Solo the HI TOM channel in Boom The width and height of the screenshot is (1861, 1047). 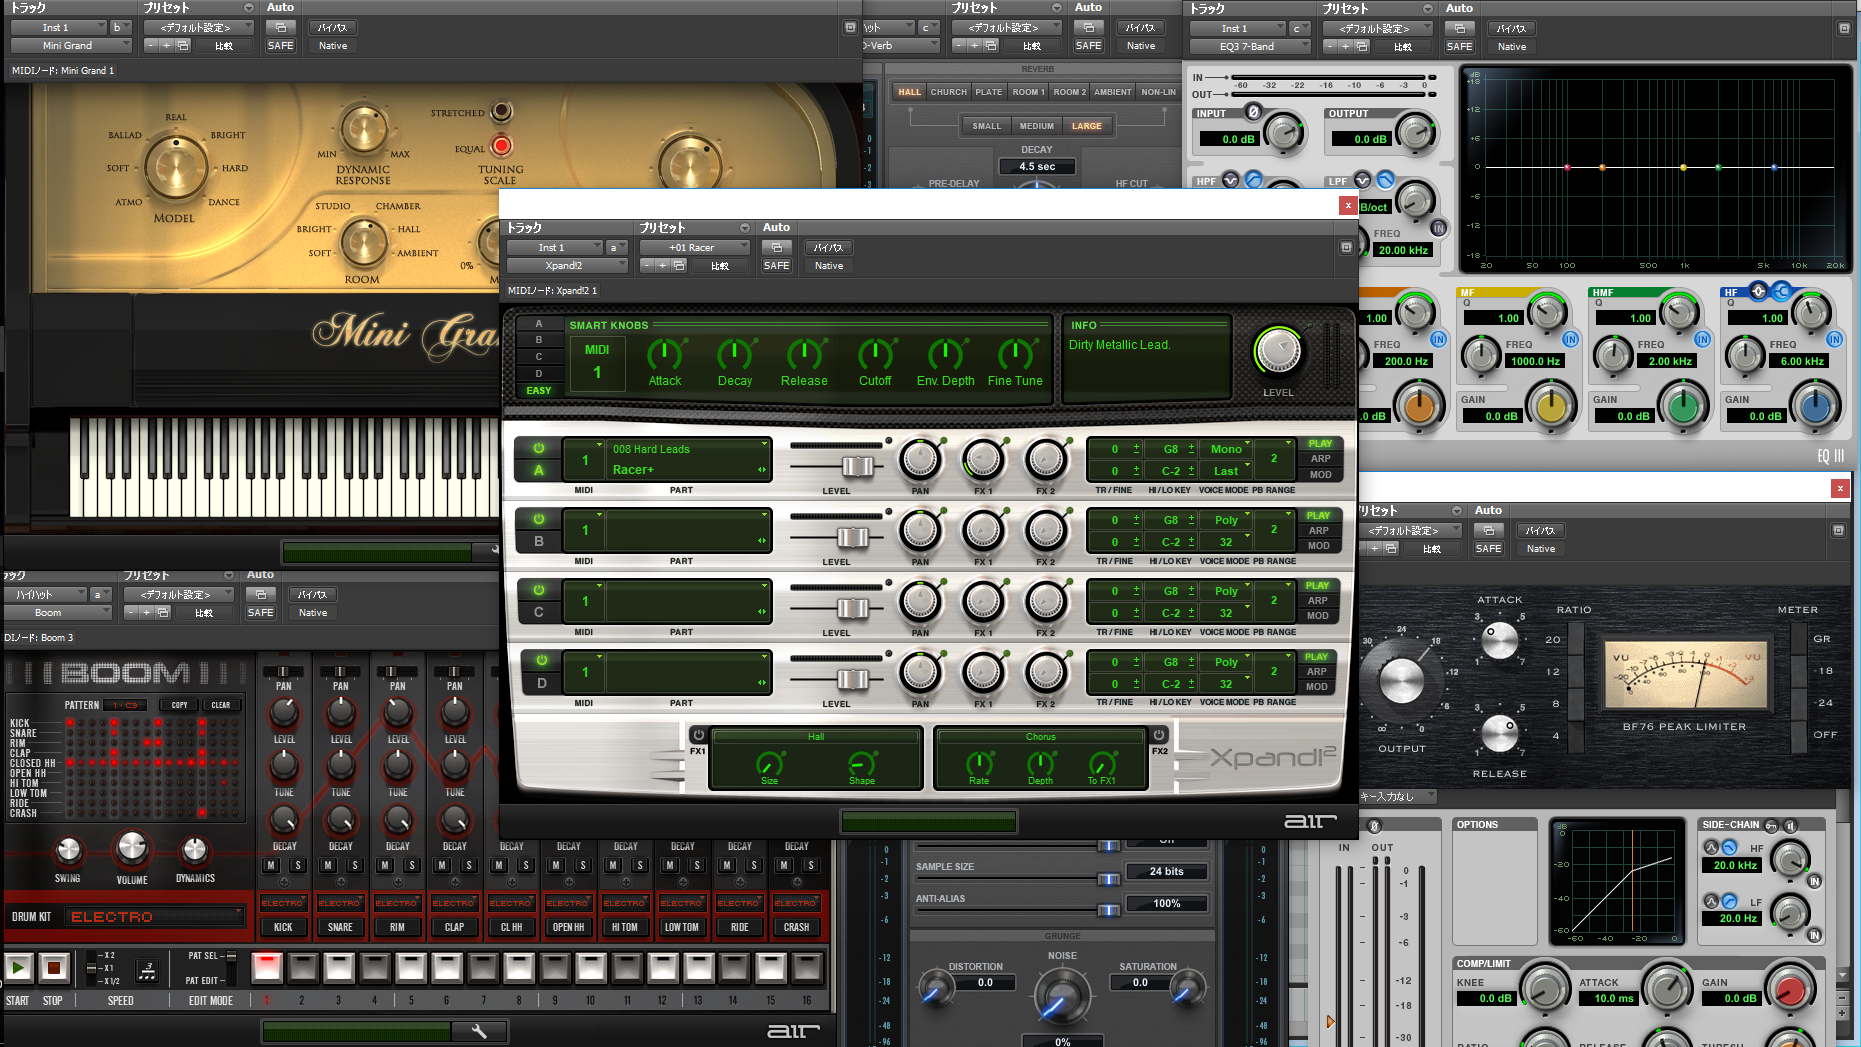coord(640,865)
